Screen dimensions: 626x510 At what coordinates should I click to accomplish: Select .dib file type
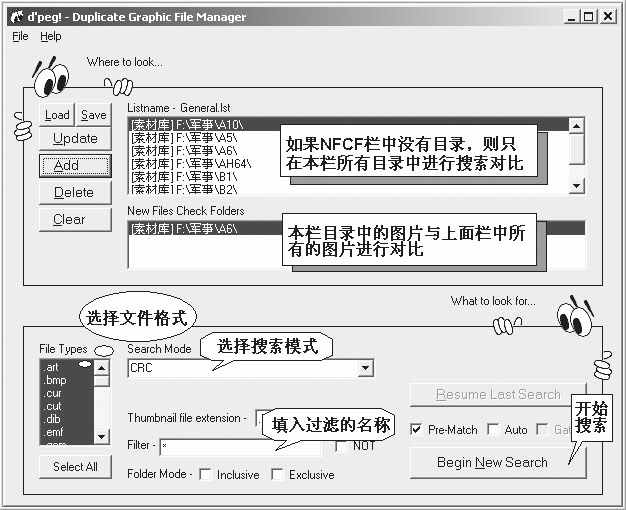(x=67, y=419)
